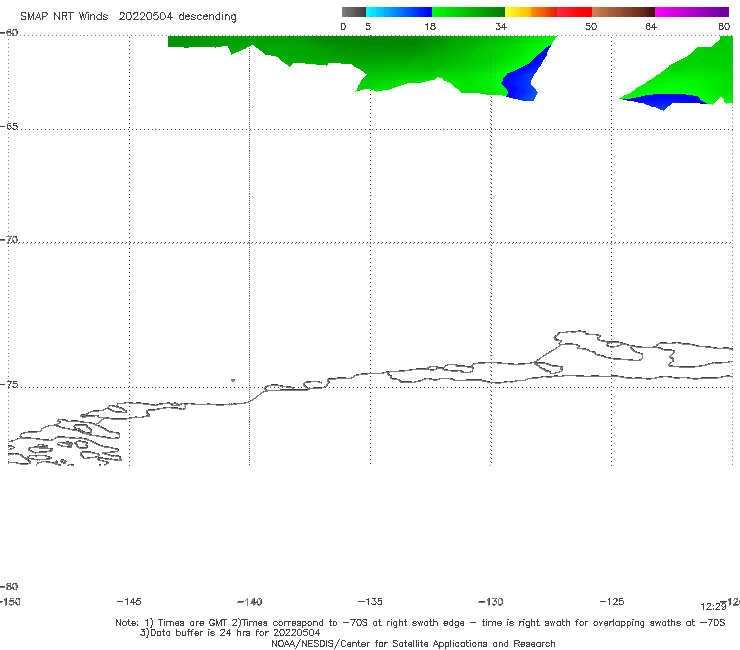Click the swath time stamp '12:29'
Viewport: 740px width, 650px height.
click(x=713, y=607)
